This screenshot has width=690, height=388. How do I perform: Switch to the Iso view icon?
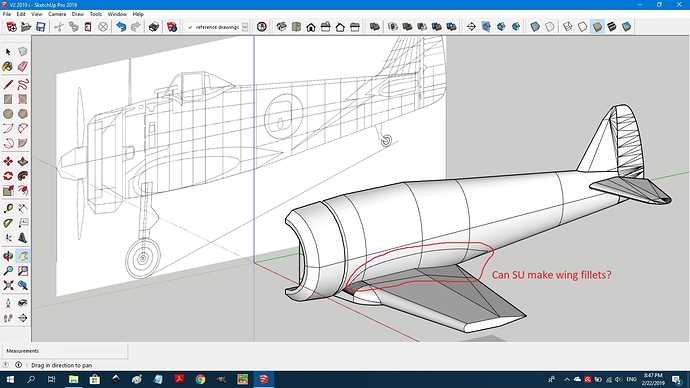281,27
